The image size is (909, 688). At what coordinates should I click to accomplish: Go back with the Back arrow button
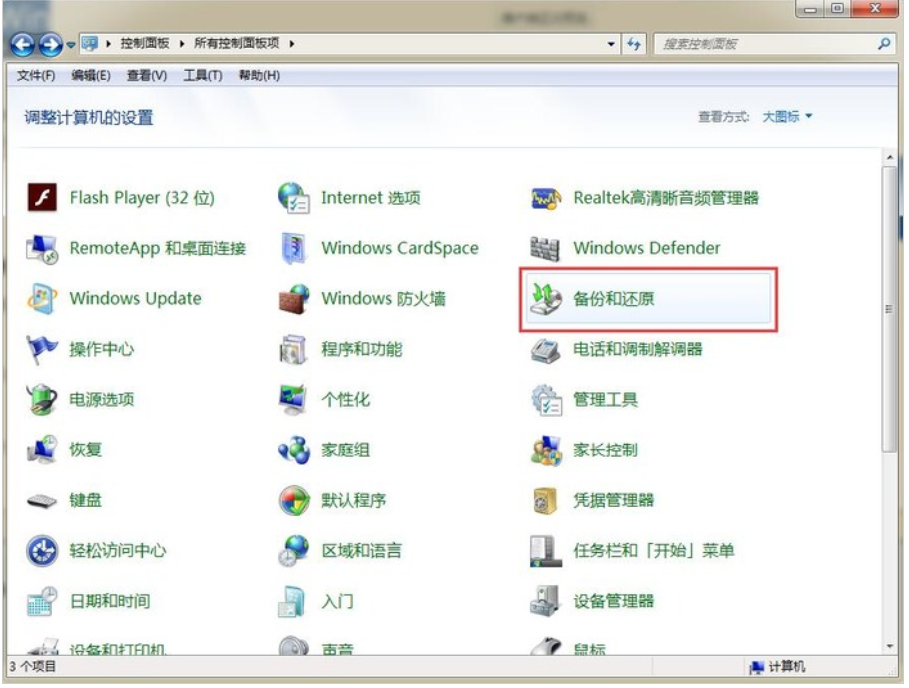(x=22, y=44)
